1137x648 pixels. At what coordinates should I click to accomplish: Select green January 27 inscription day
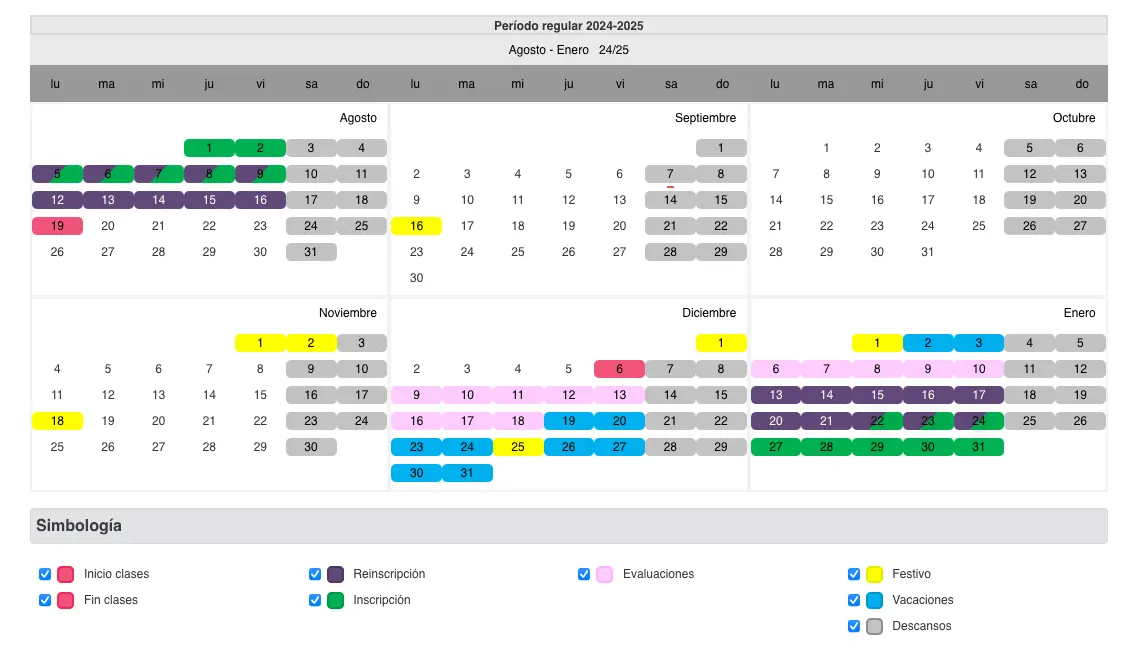pos(776,447)
